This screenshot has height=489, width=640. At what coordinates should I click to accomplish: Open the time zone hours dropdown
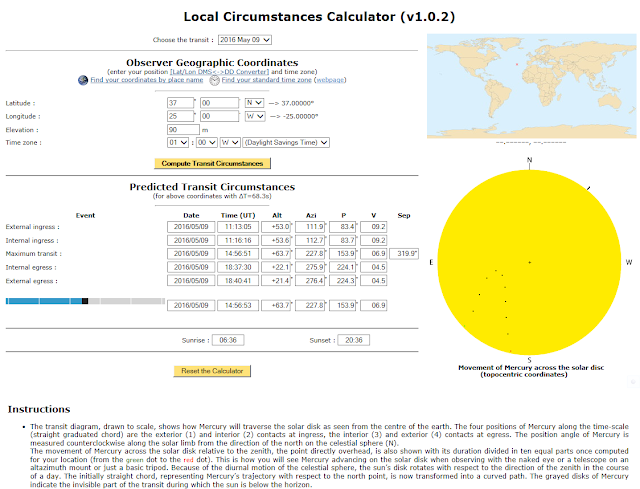click(178, 142)
